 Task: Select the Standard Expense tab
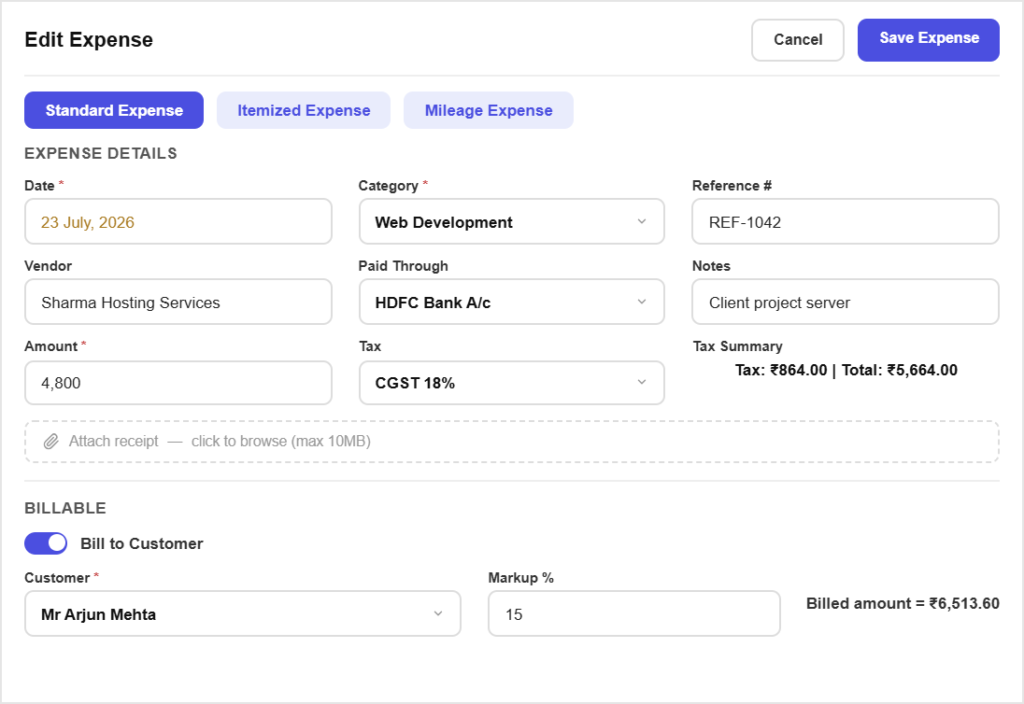(114, 110)
